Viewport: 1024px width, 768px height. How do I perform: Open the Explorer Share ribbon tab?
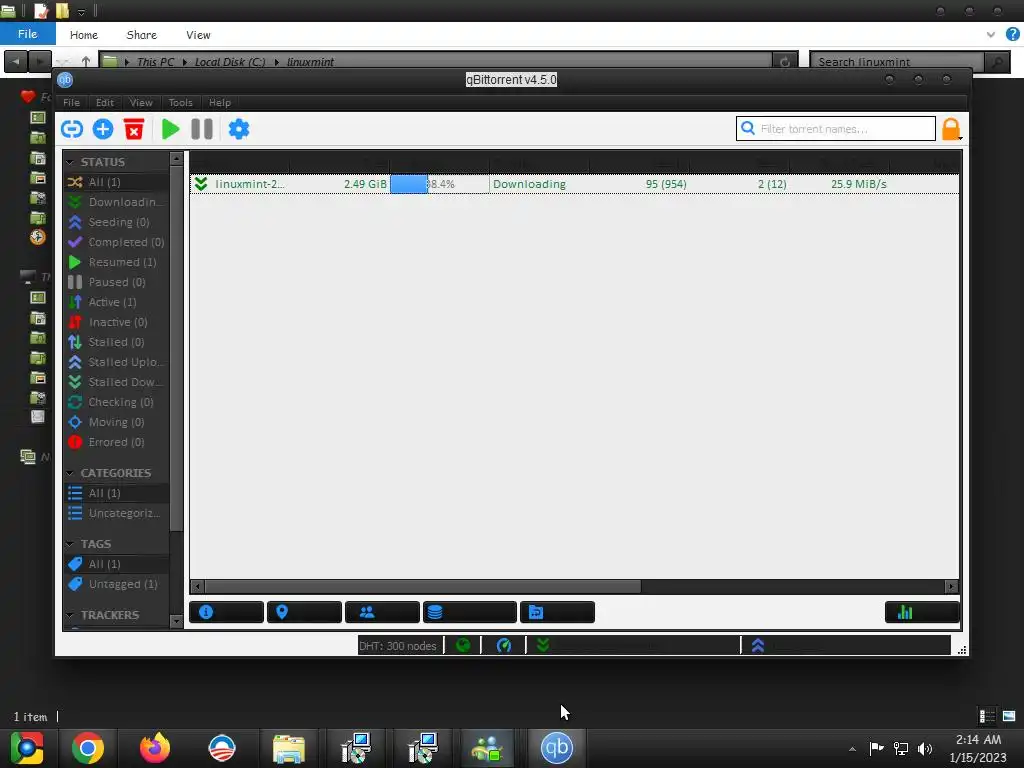coord(142,35)
